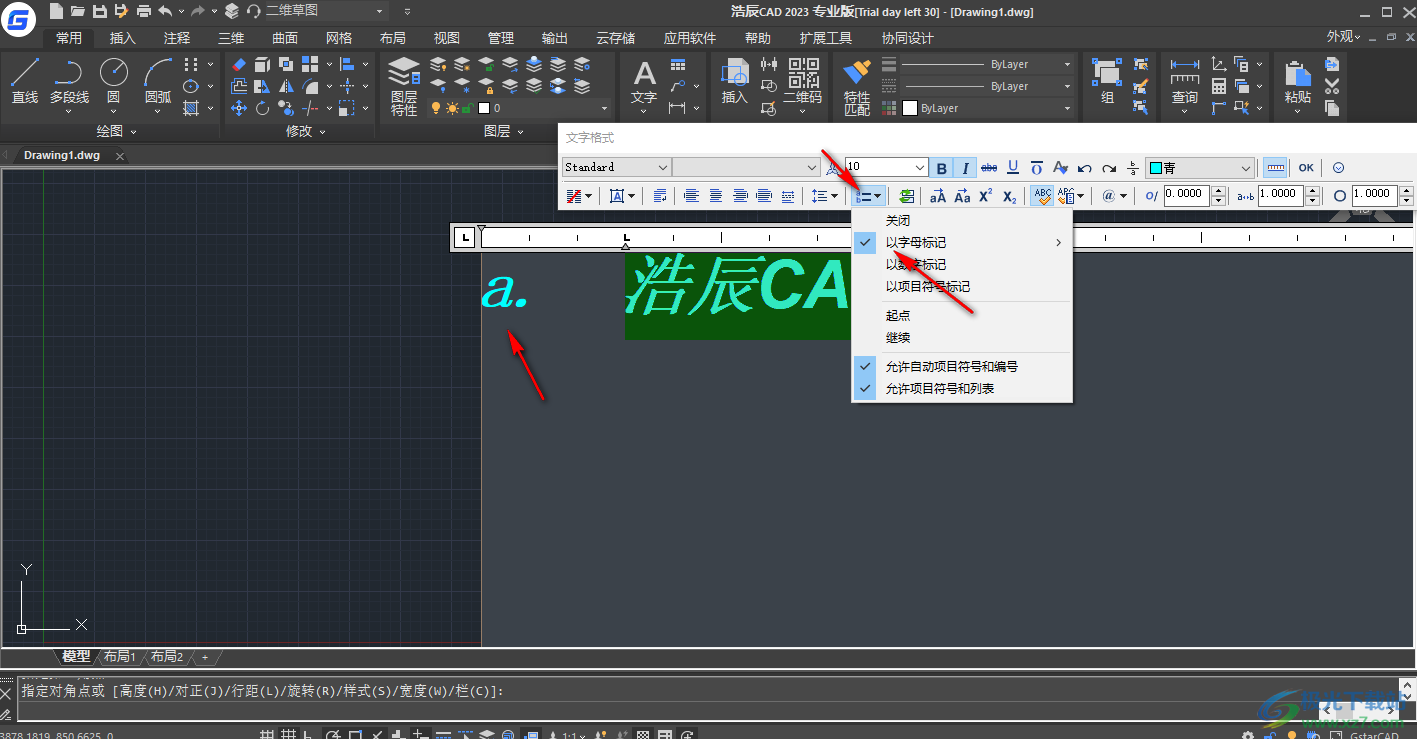Toggle the ABC spell check icon

[1042, 196]
